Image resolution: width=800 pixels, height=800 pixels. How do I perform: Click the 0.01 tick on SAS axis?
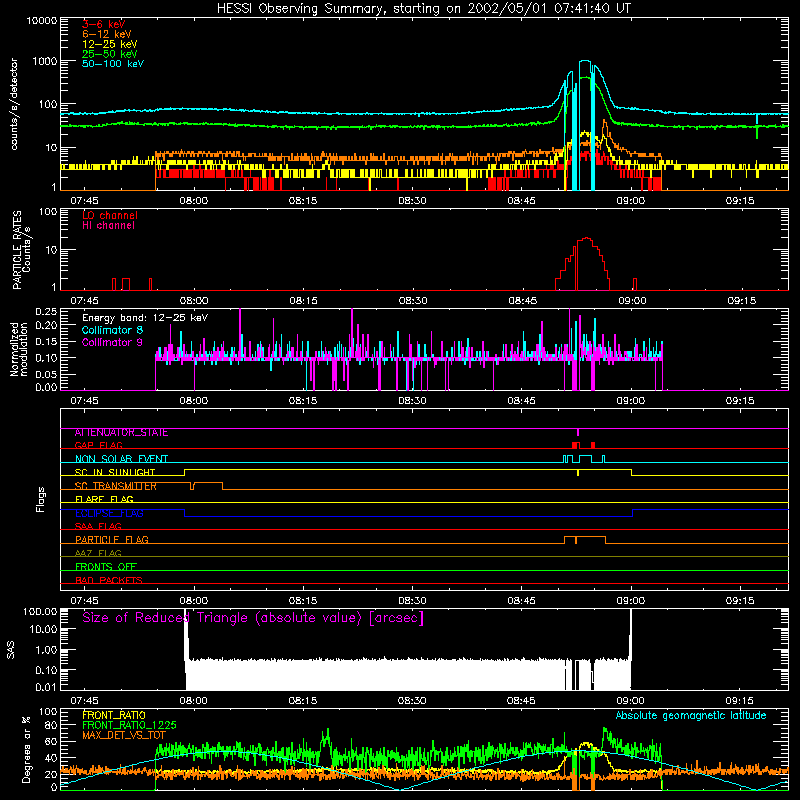(x=46, y=687)
